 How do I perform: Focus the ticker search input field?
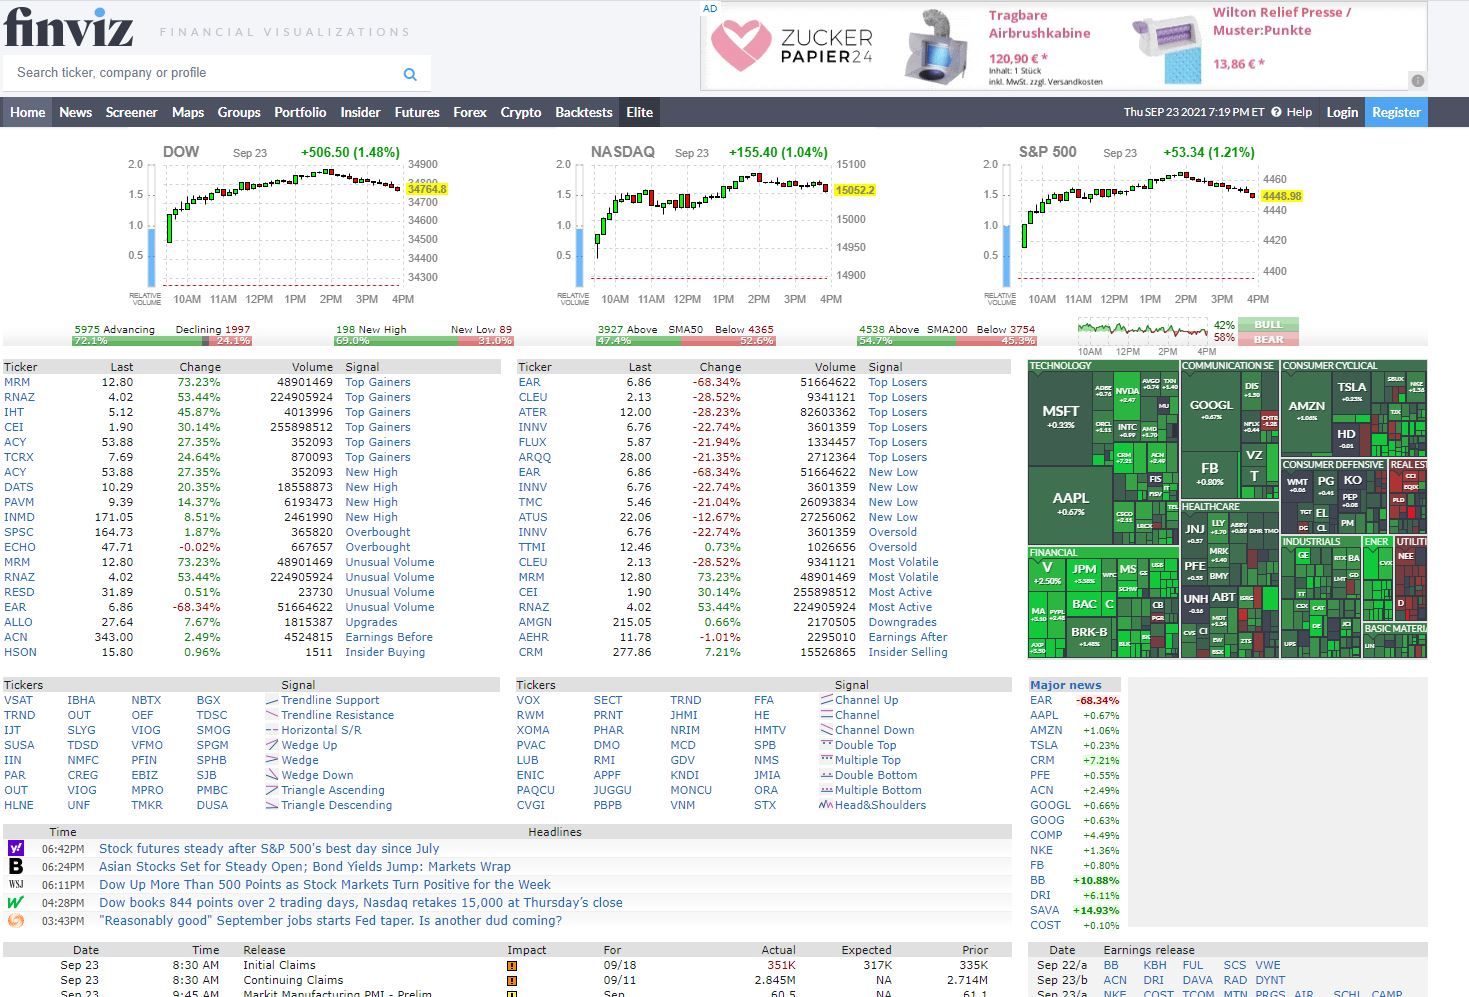pos(205,73)
